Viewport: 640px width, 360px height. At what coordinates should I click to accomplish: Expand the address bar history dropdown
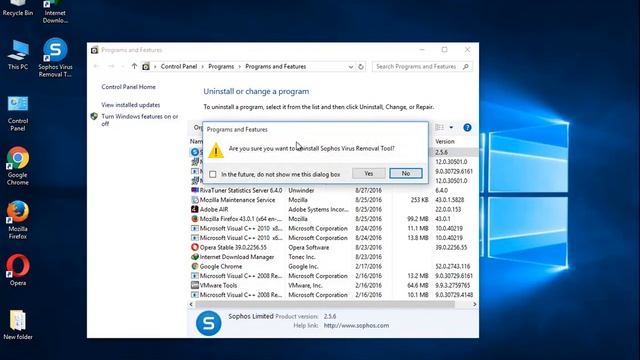pyautogui.click(x=351, y=67)
